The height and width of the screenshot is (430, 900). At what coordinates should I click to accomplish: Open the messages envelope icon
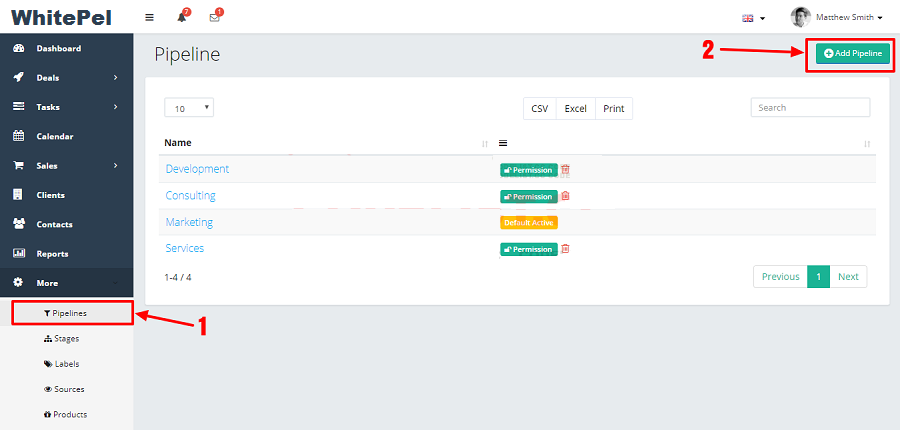click(214, 17)
